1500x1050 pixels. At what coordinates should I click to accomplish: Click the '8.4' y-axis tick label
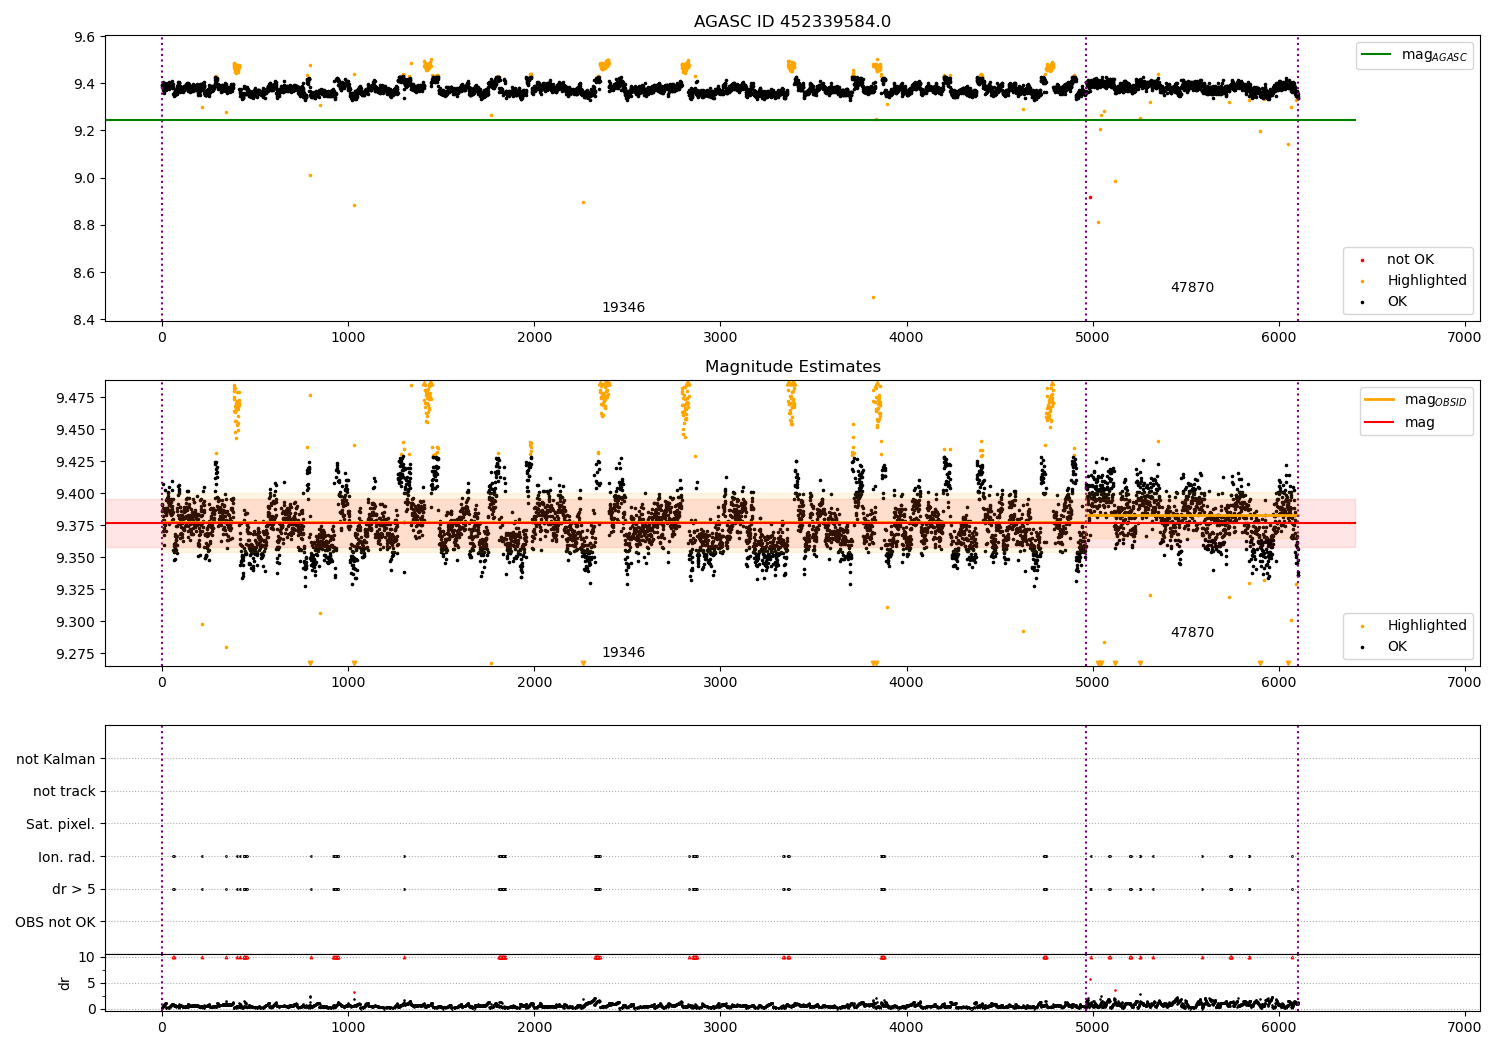tap(86, 320)
